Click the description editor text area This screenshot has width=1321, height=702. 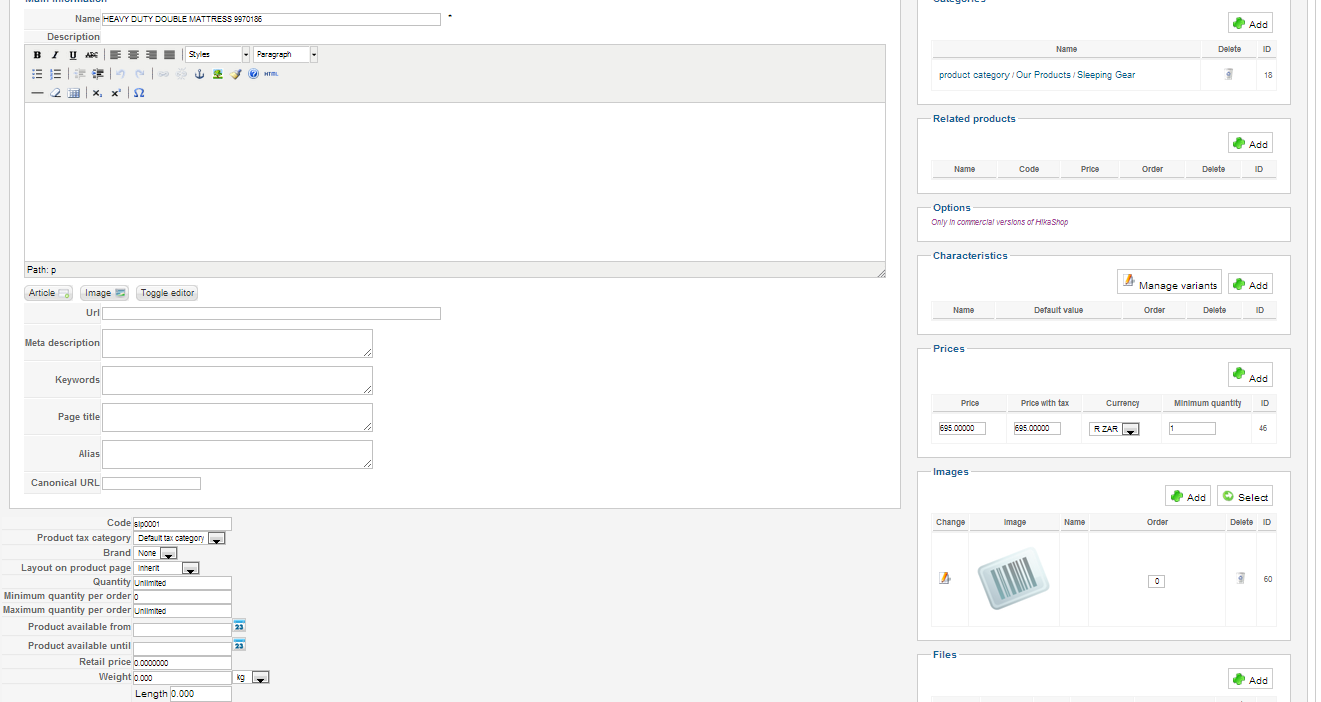455,182
